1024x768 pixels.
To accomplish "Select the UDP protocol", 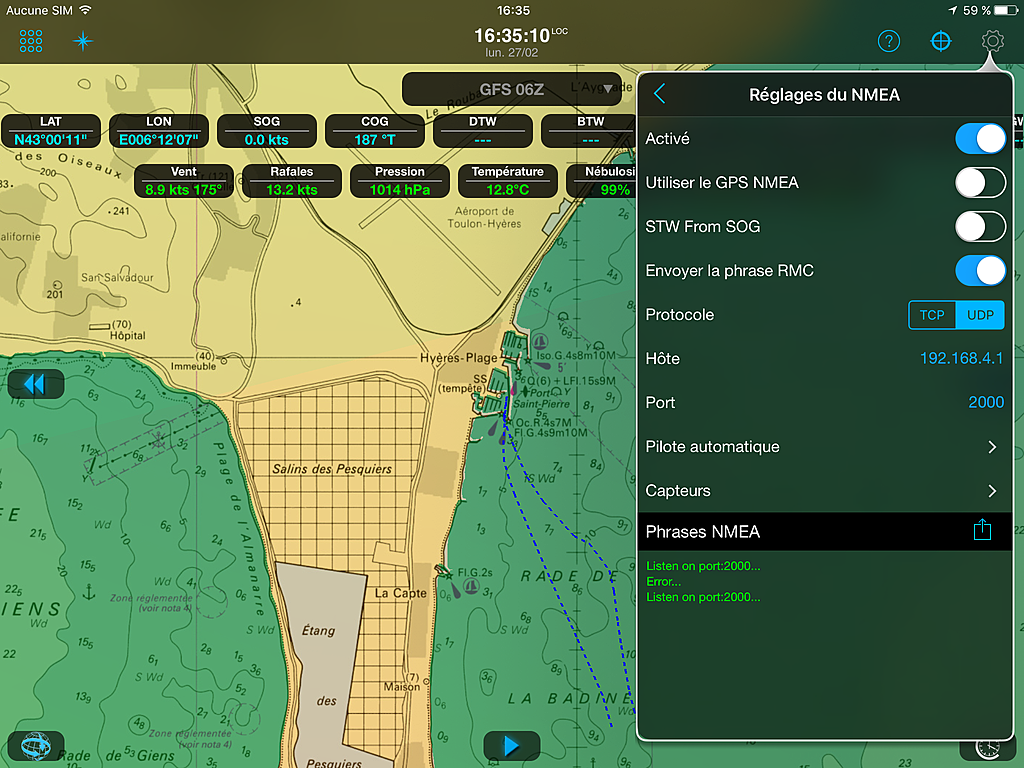I will tap(980, 315).
